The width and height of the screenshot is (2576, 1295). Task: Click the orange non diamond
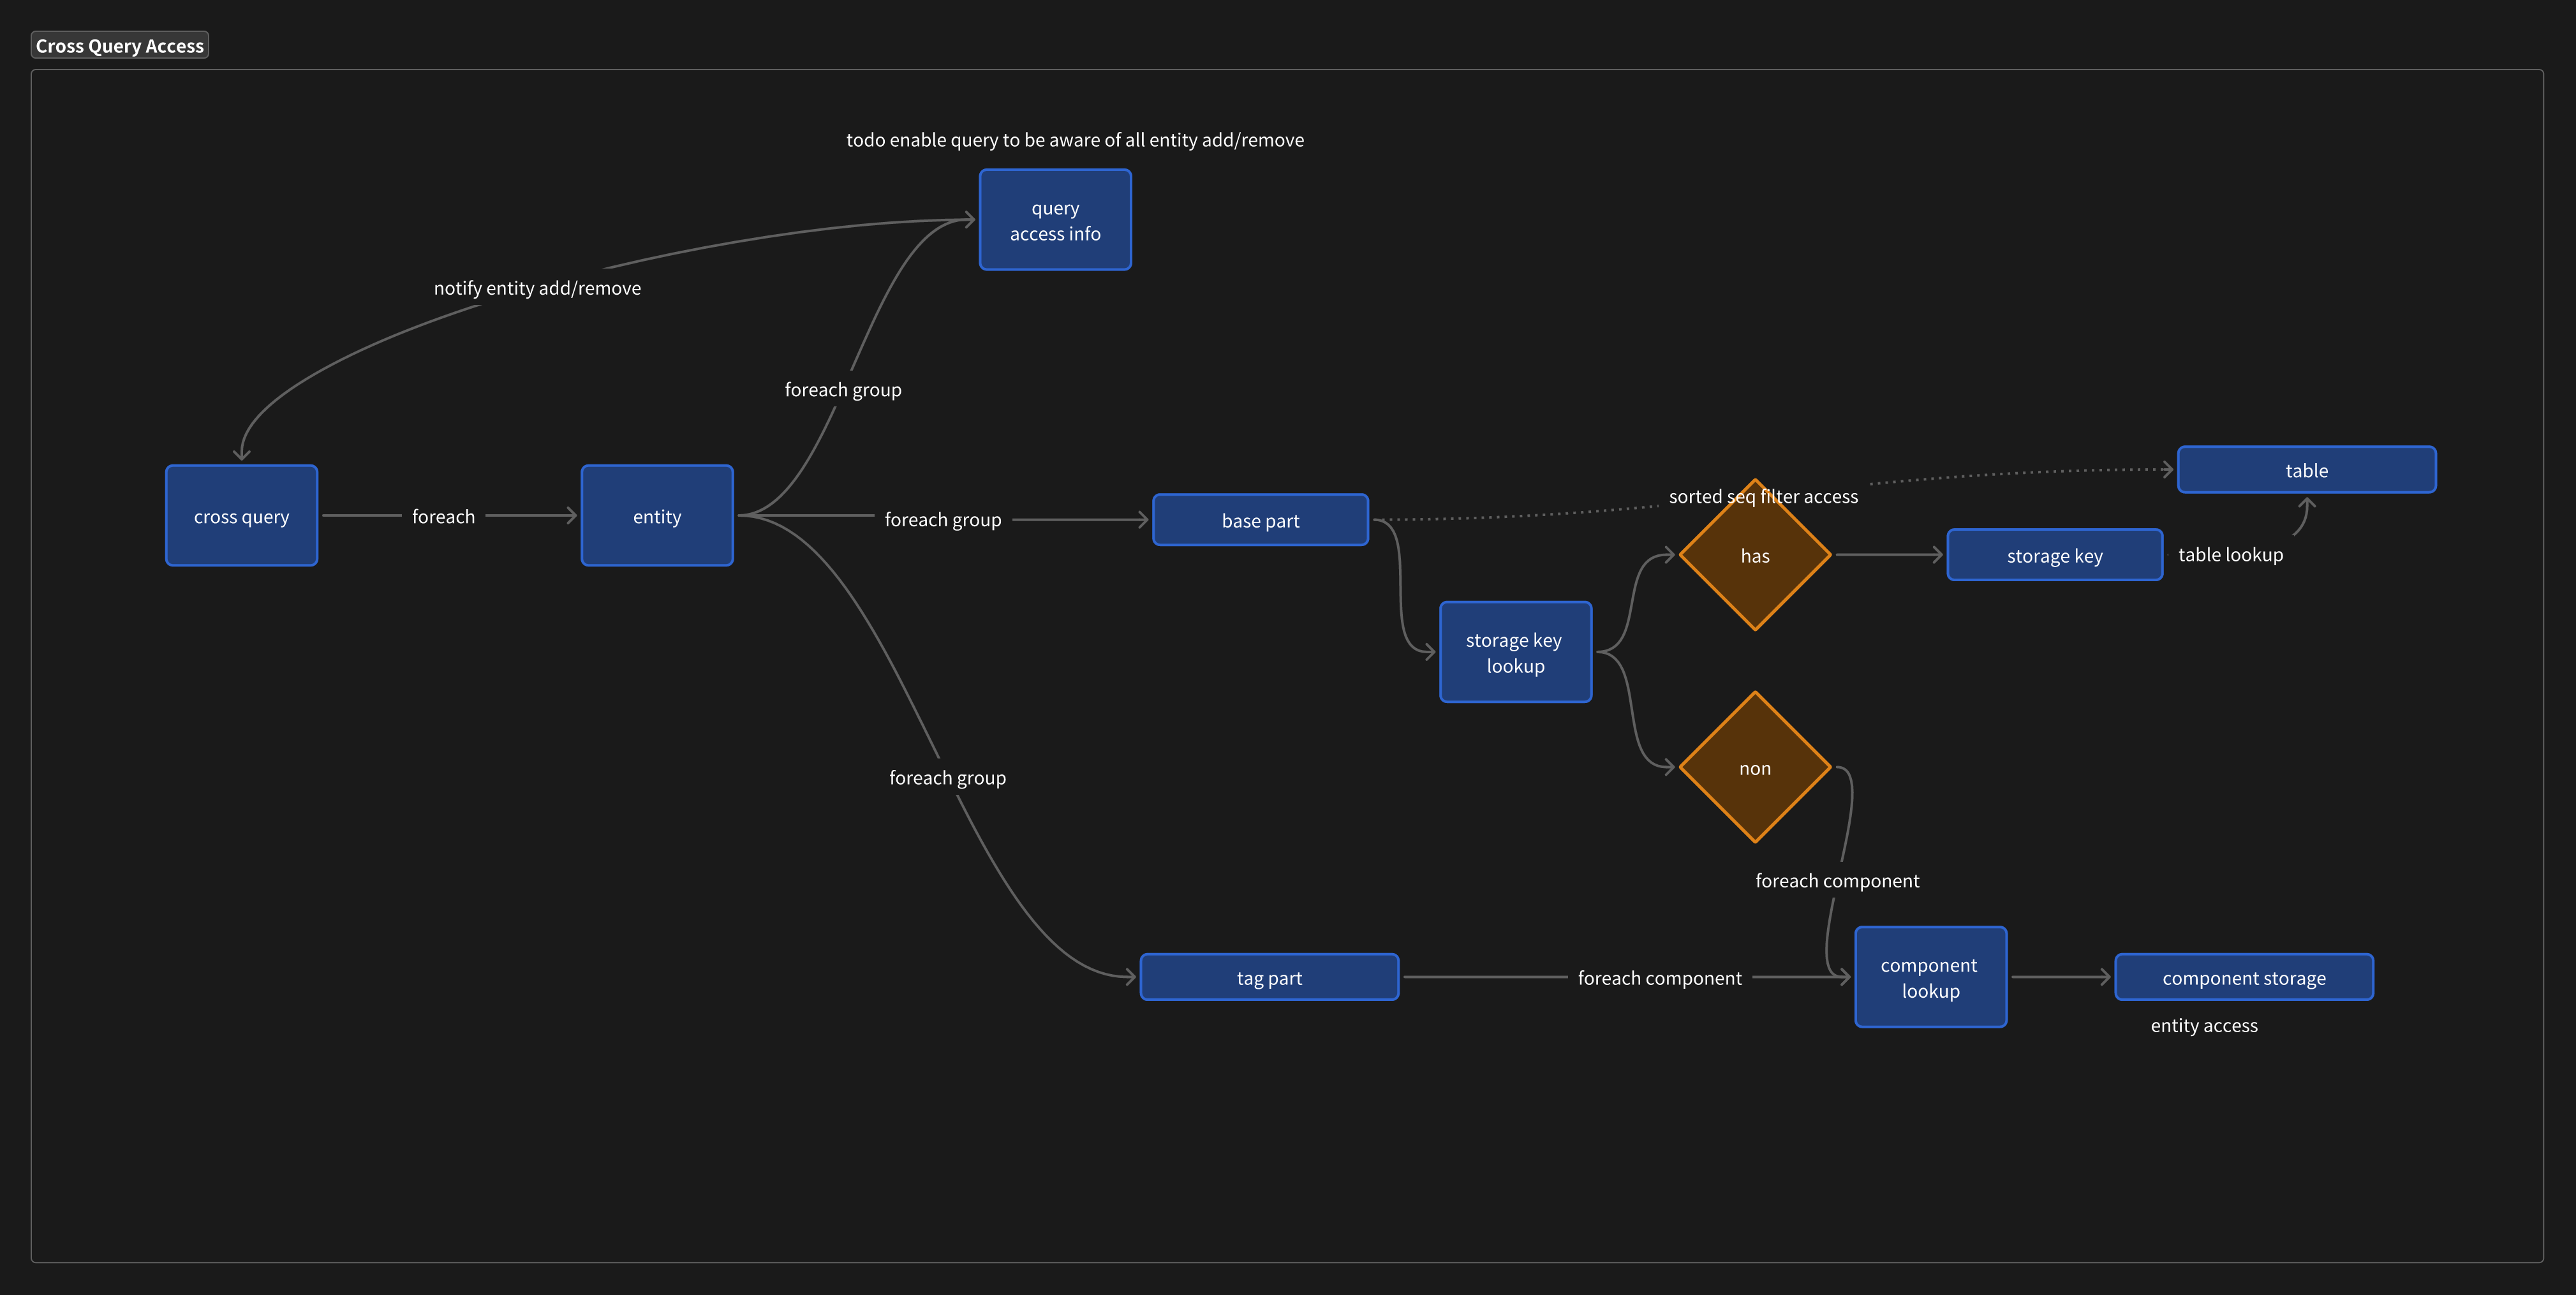1755,768
